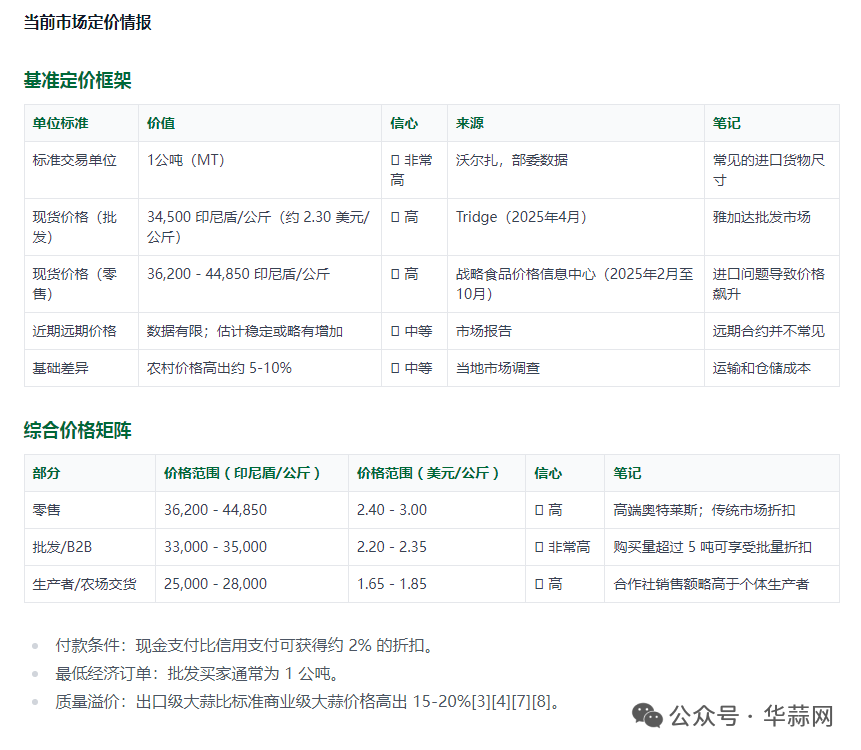Image resolution: width=861 pixels, height=750 pixels.
Task: Click the confidence icon in the 近期远期价格 row
Action: 395,331
